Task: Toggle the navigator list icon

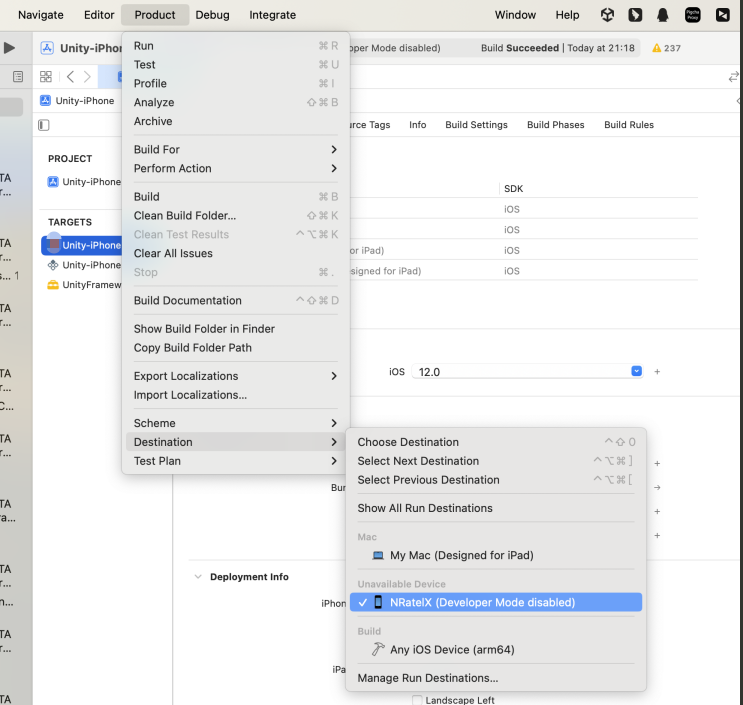Action: coord(18,77)
